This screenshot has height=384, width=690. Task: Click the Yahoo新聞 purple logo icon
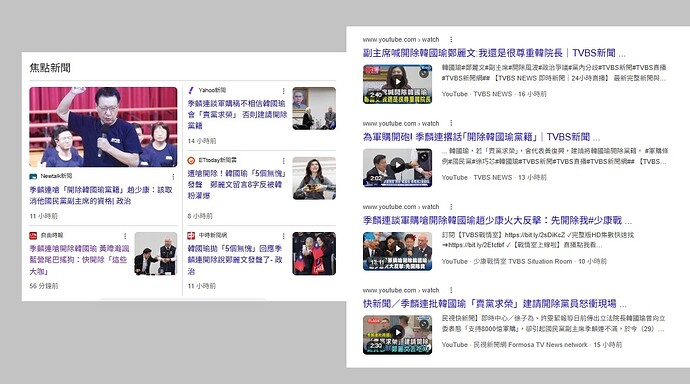point(191,90)
